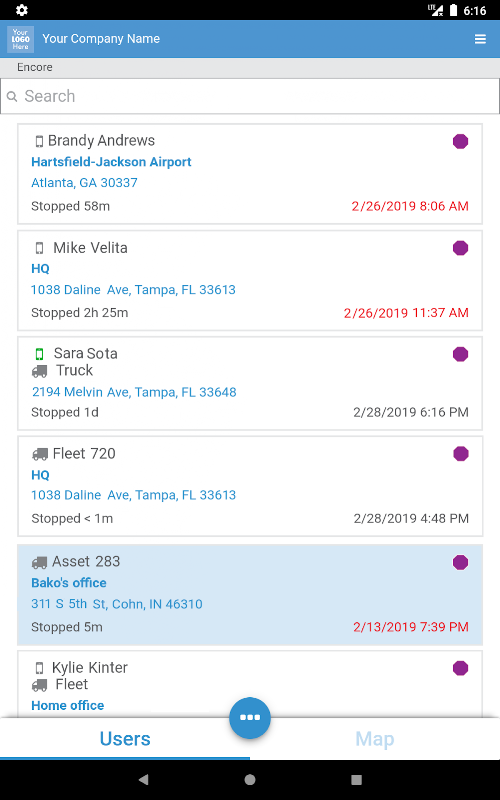Tap the floating three-dots action button
The width and height of the screenshot is (500, 800).
250,717
